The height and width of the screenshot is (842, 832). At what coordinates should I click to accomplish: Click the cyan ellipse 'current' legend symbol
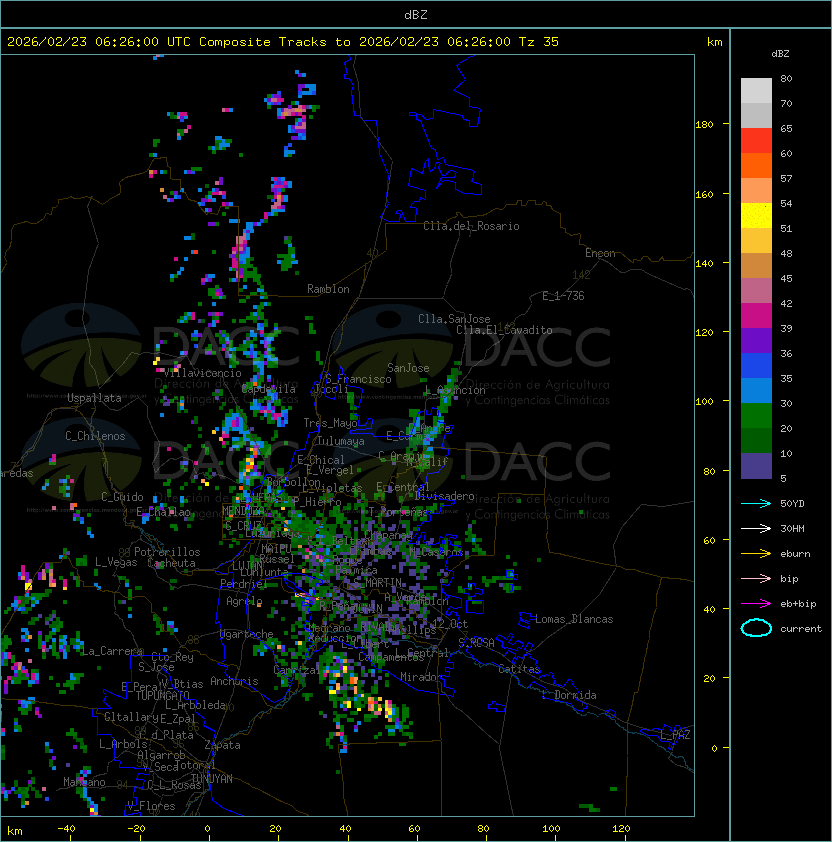(756, 628)
